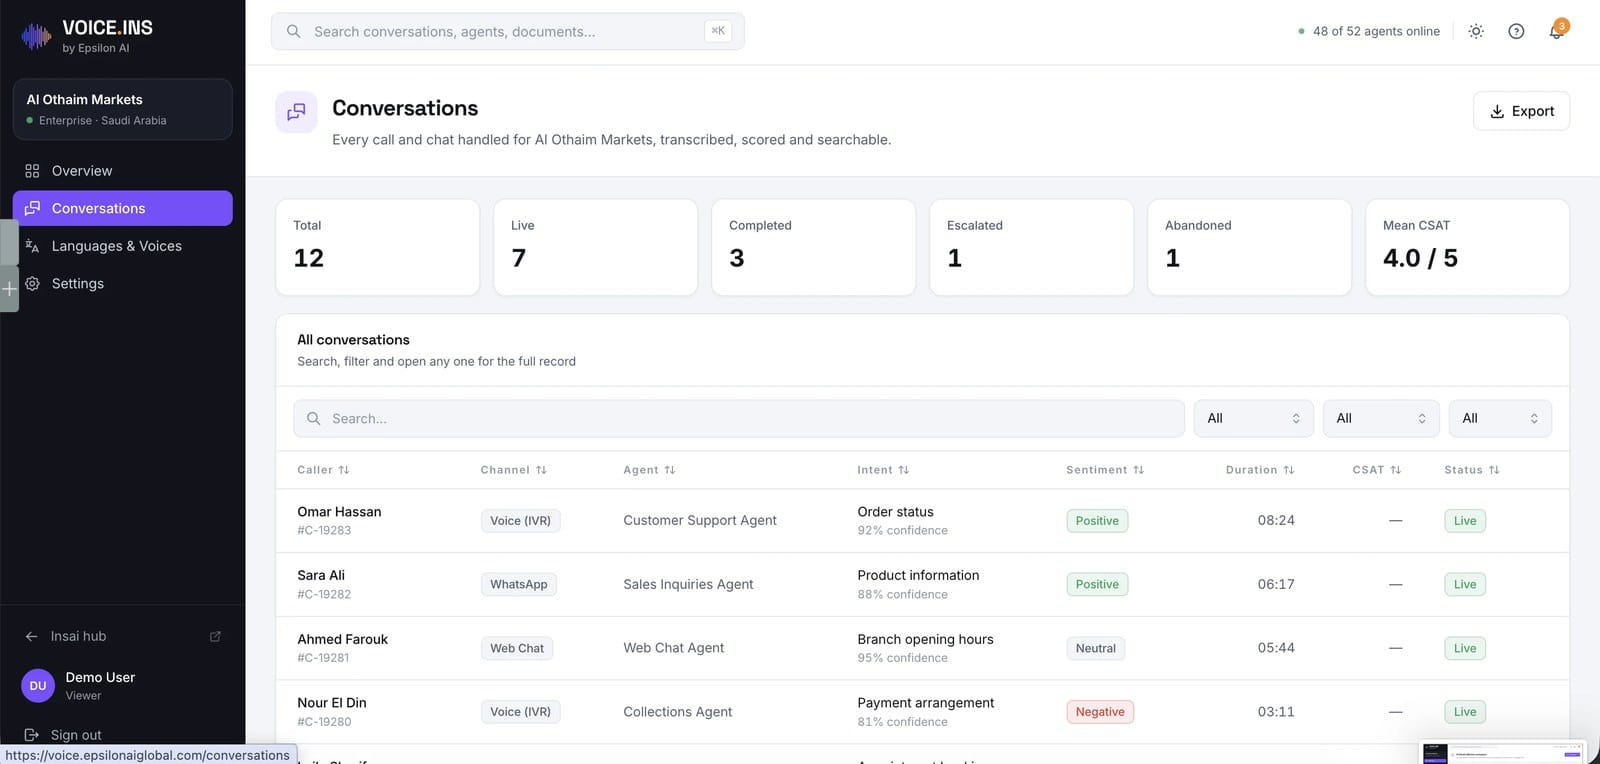The height and width of the screenshot is (764, 1600).
Task: Sort table by Channel column
Action: [x=513, y=470]
